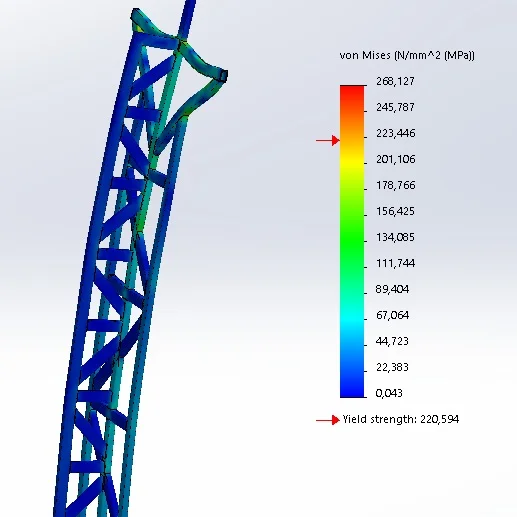
Task: Click legend value 156,425
Action: pyautogui.click(x=395, y=211)
